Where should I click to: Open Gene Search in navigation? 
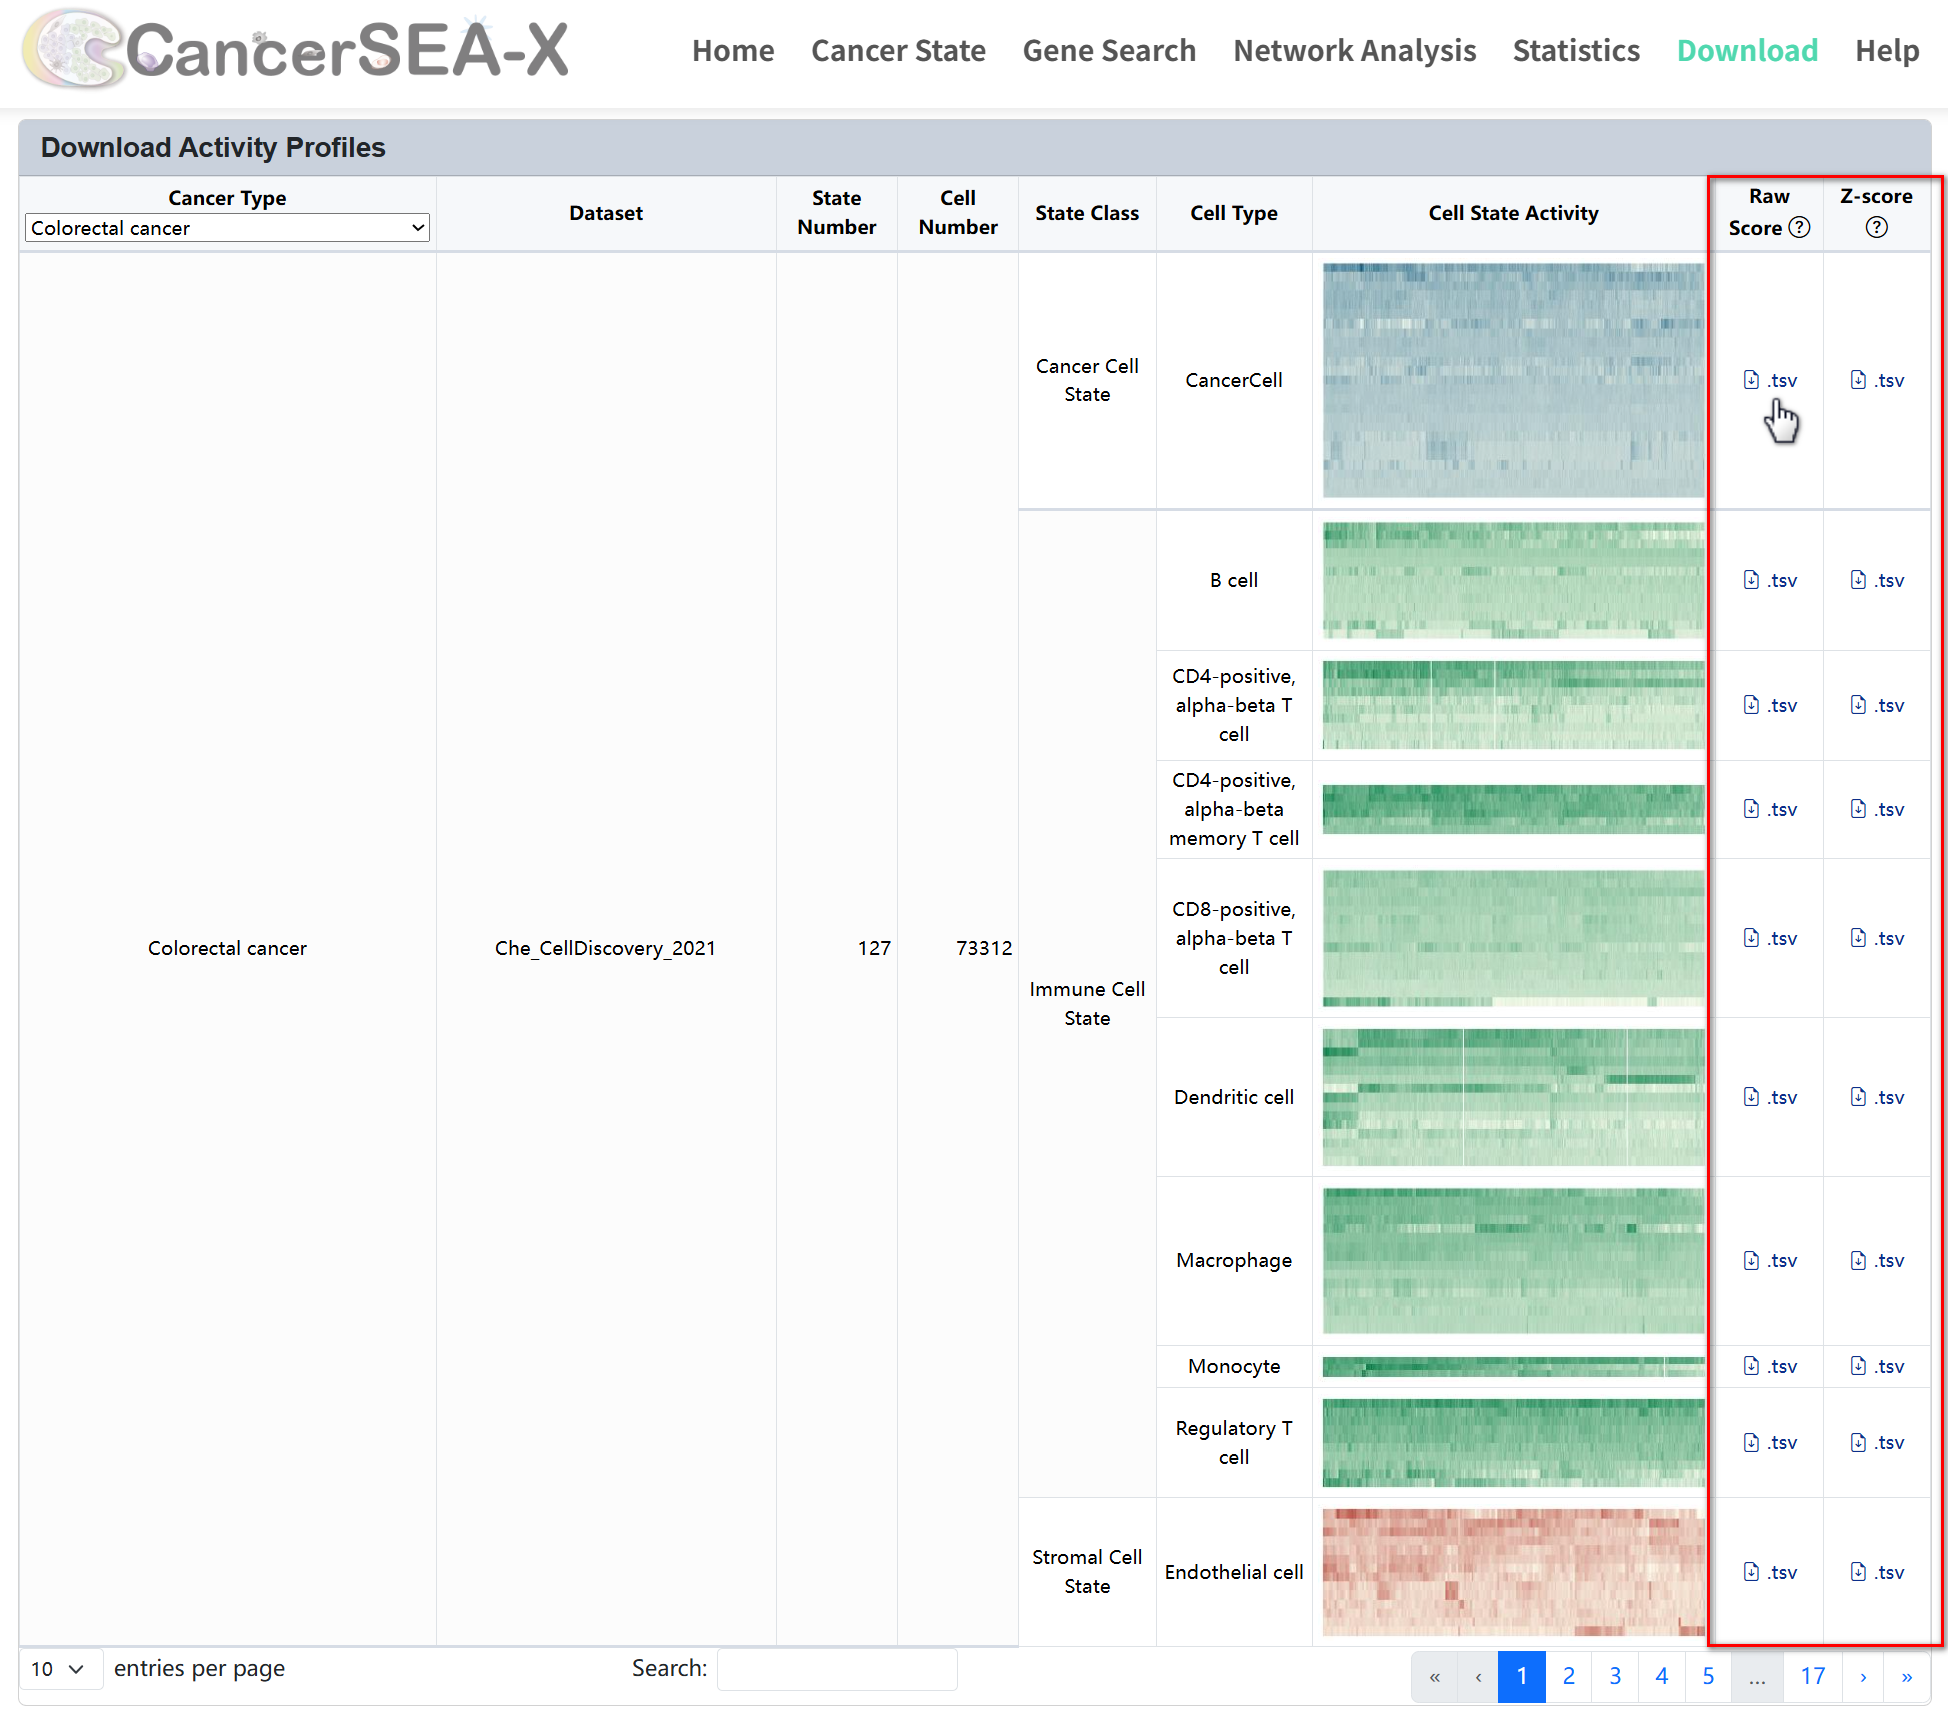pyautogui.click(x=1109, y=51)
